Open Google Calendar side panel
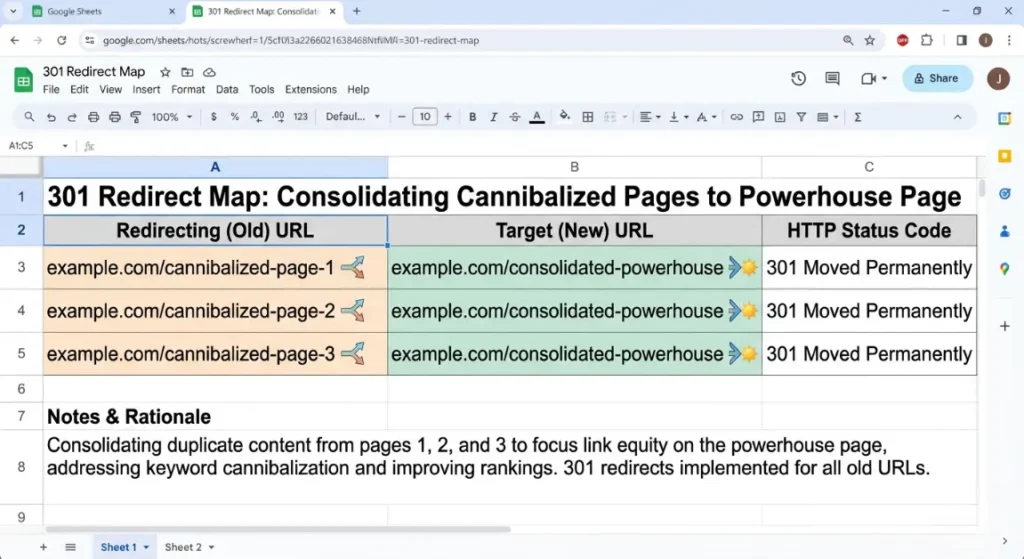 click(x=1004, y=118)
